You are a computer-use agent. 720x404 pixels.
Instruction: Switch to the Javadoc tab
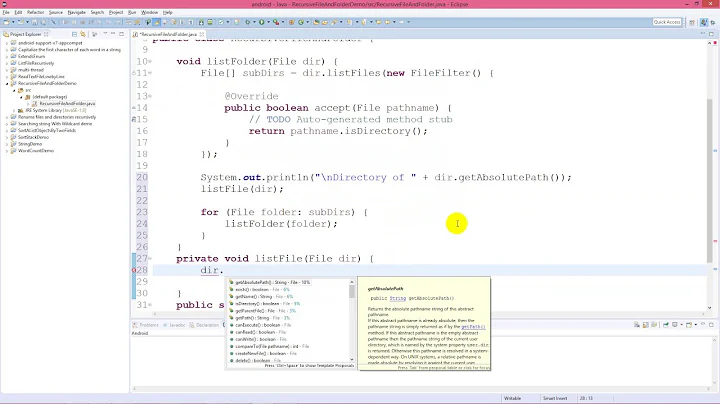pyautogui.click(x=174, y=325)
